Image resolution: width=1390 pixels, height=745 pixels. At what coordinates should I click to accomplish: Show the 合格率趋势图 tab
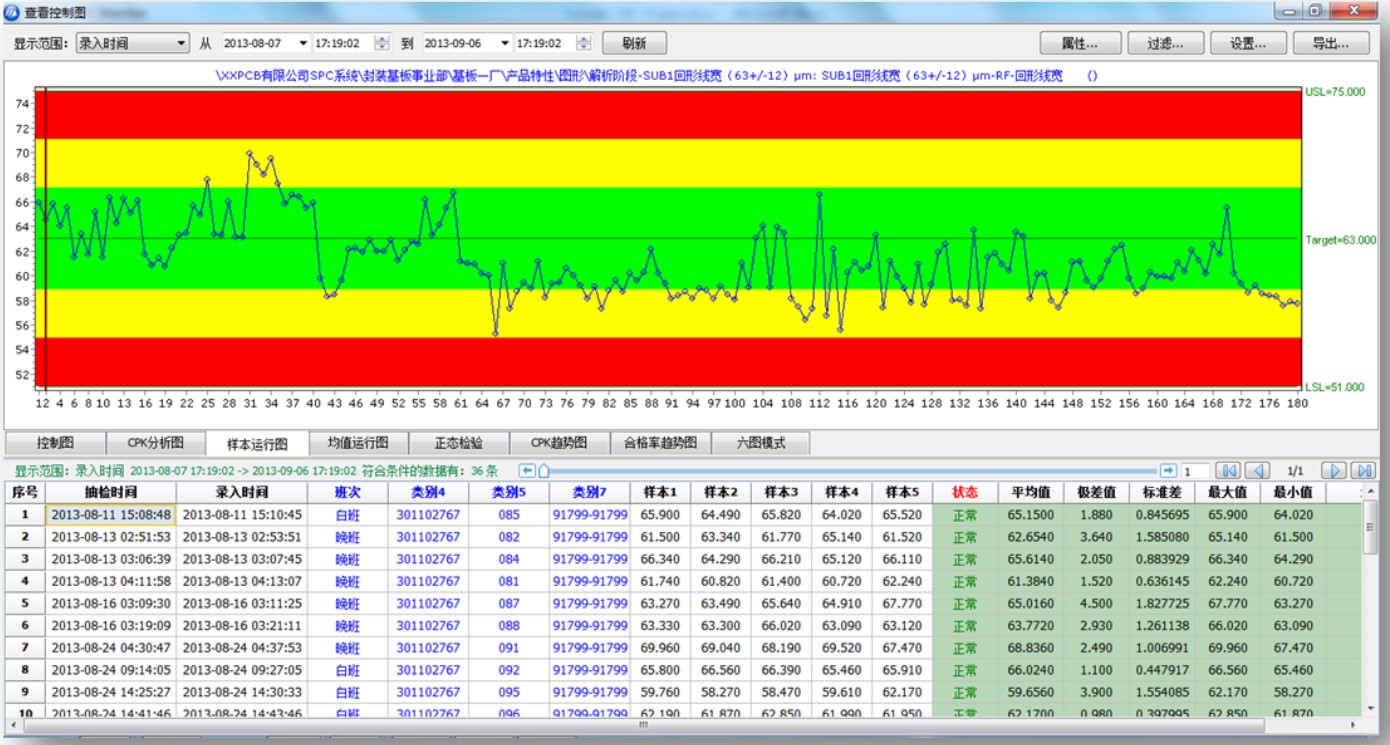(x=659, y=443)
